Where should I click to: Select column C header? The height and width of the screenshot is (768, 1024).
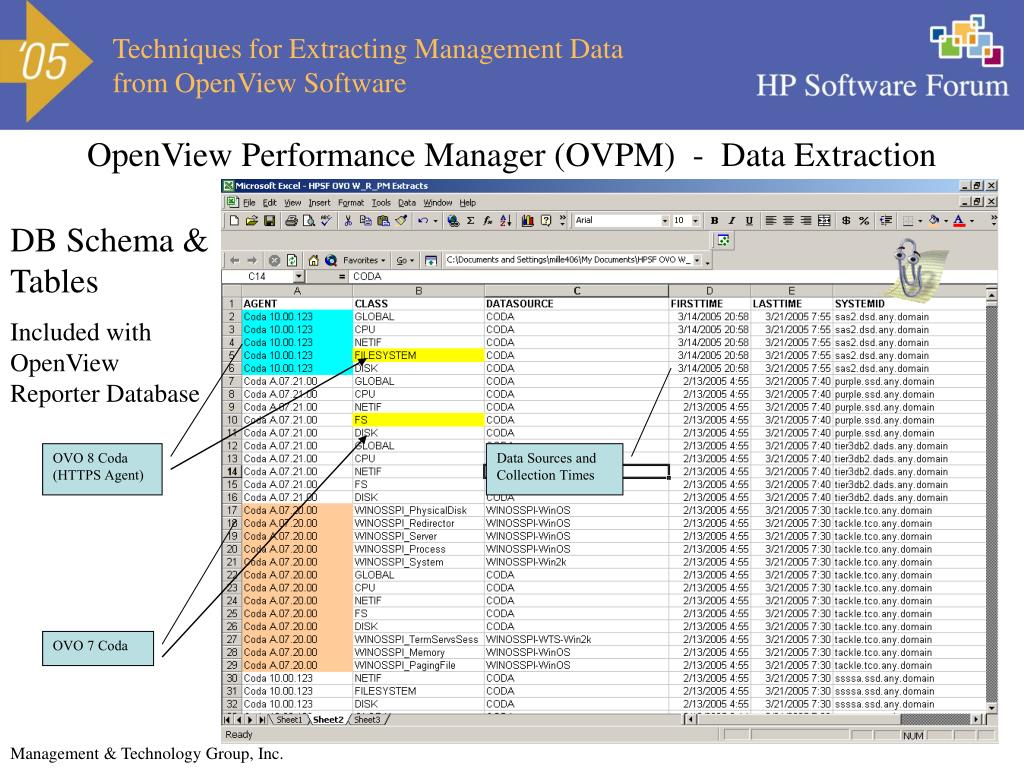point(577,291)
